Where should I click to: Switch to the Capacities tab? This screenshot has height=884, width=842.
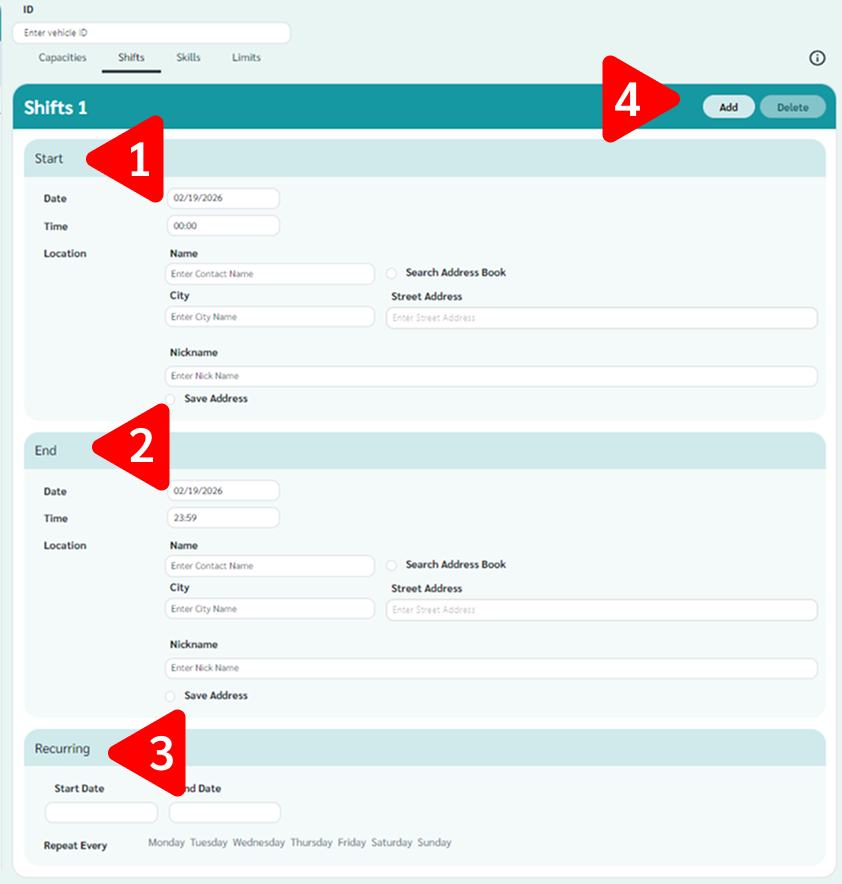pos(62,58)
